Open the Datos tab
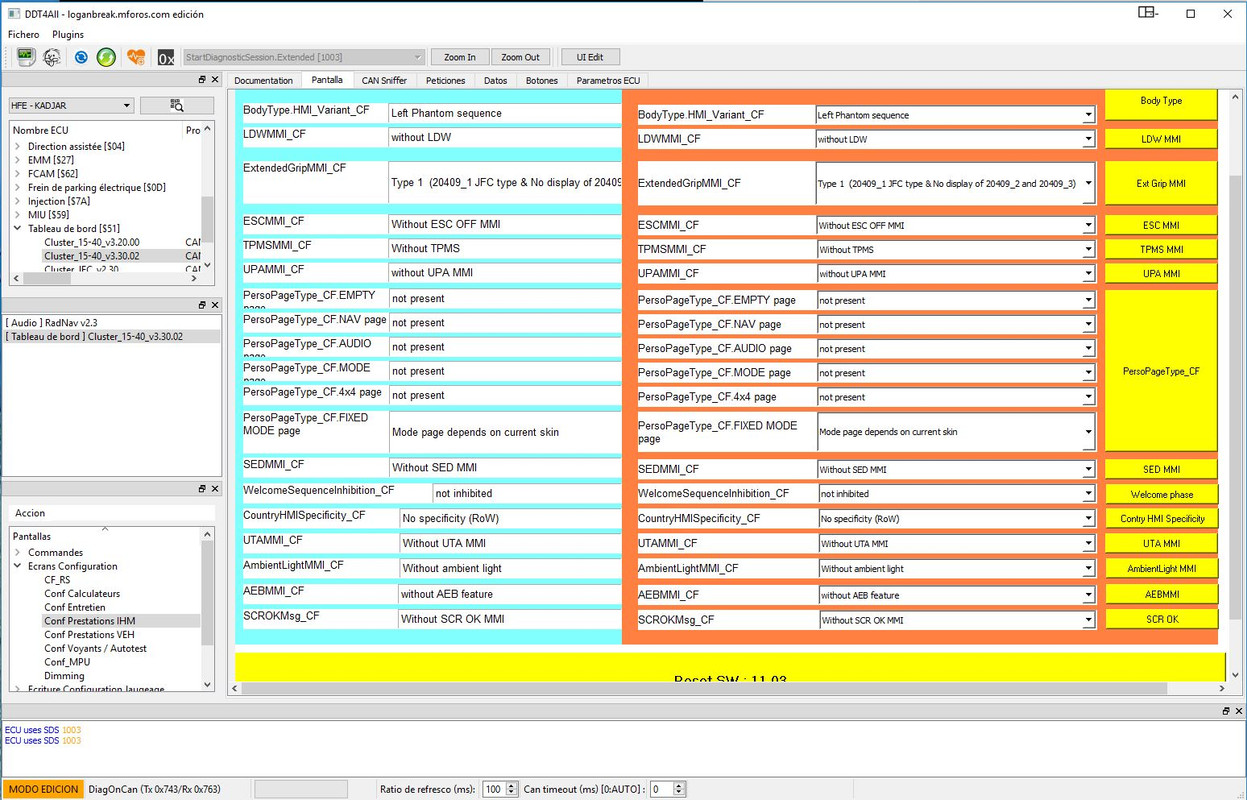The image size is (1247, 800). (x=495, y=80)
